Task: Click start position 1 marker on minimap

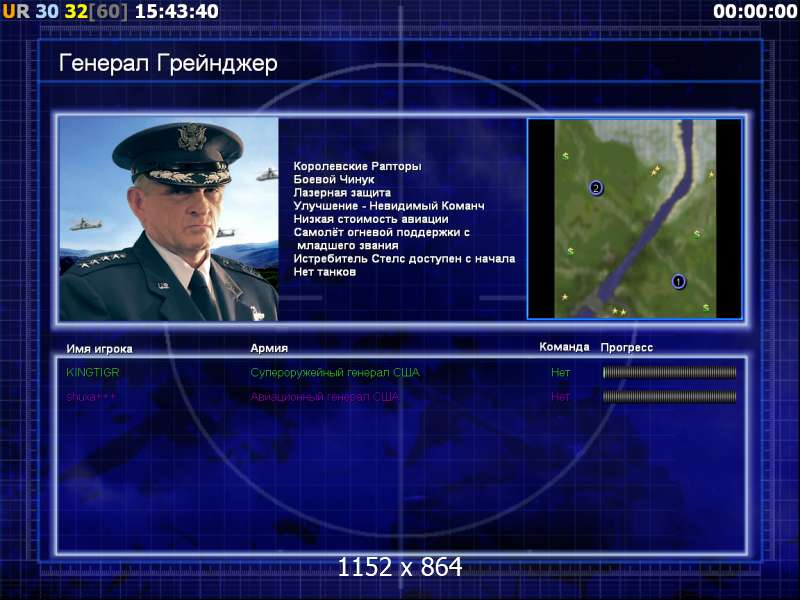Action: coord(678,281)
